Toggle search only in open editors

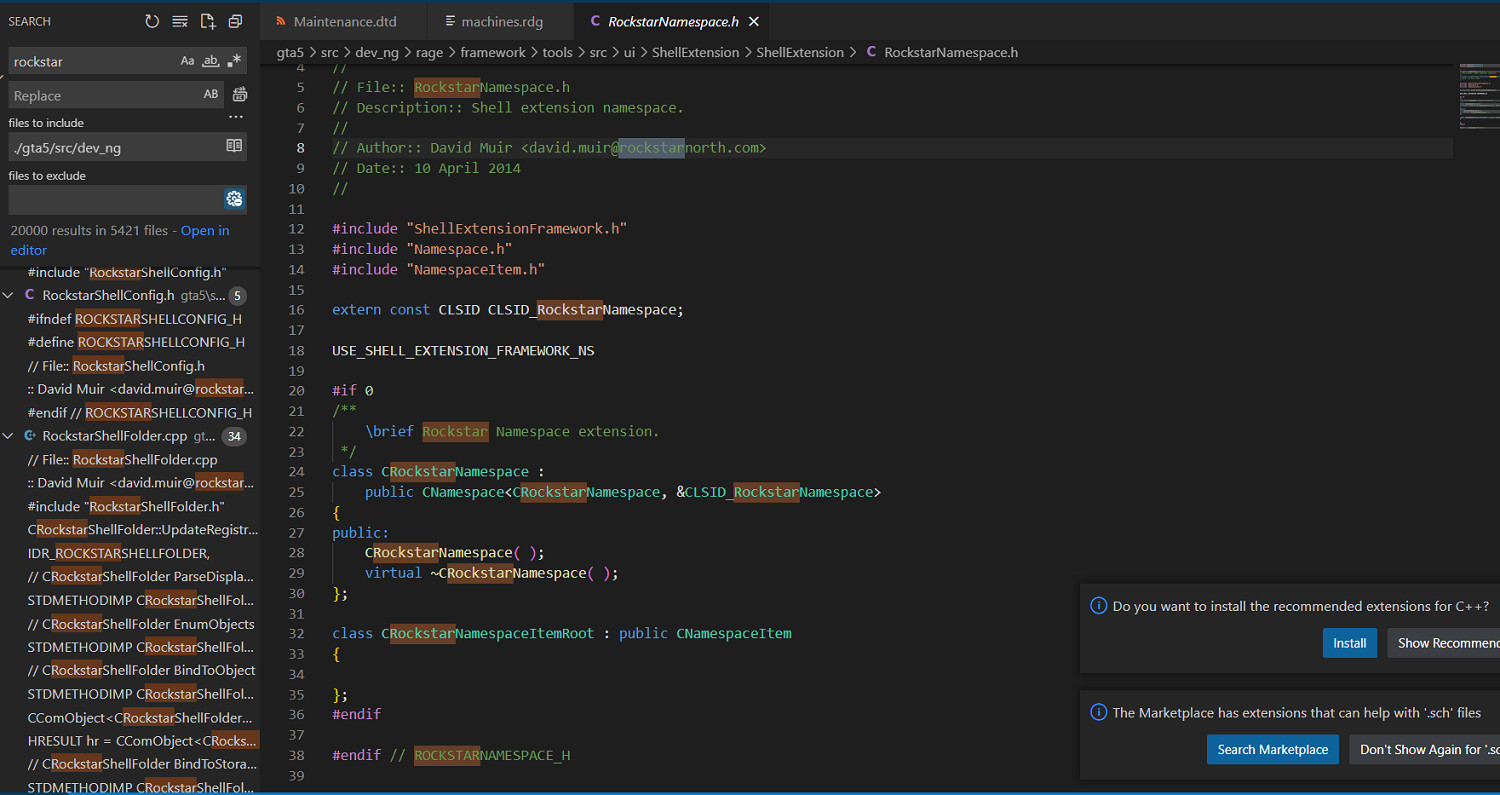coord(234,146)
